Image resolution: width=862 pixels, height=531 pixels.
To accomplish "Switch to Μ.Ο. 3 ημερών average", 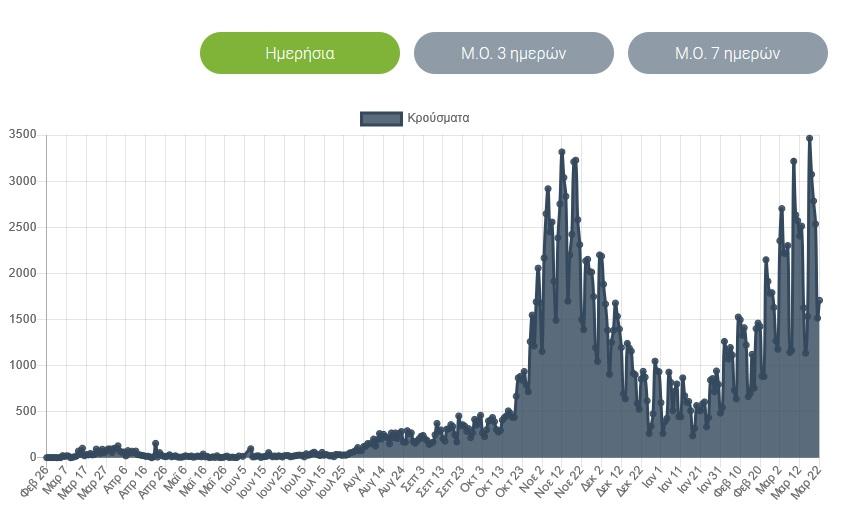I will click(513, 53).
